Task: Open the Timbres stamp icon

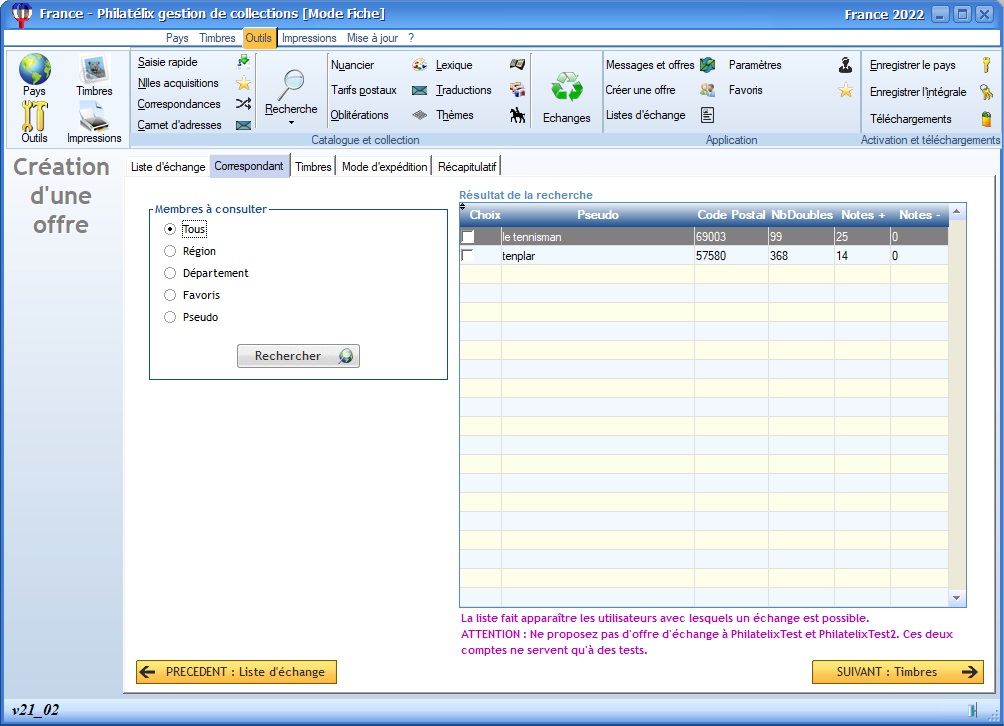Action: pos(94,69)
